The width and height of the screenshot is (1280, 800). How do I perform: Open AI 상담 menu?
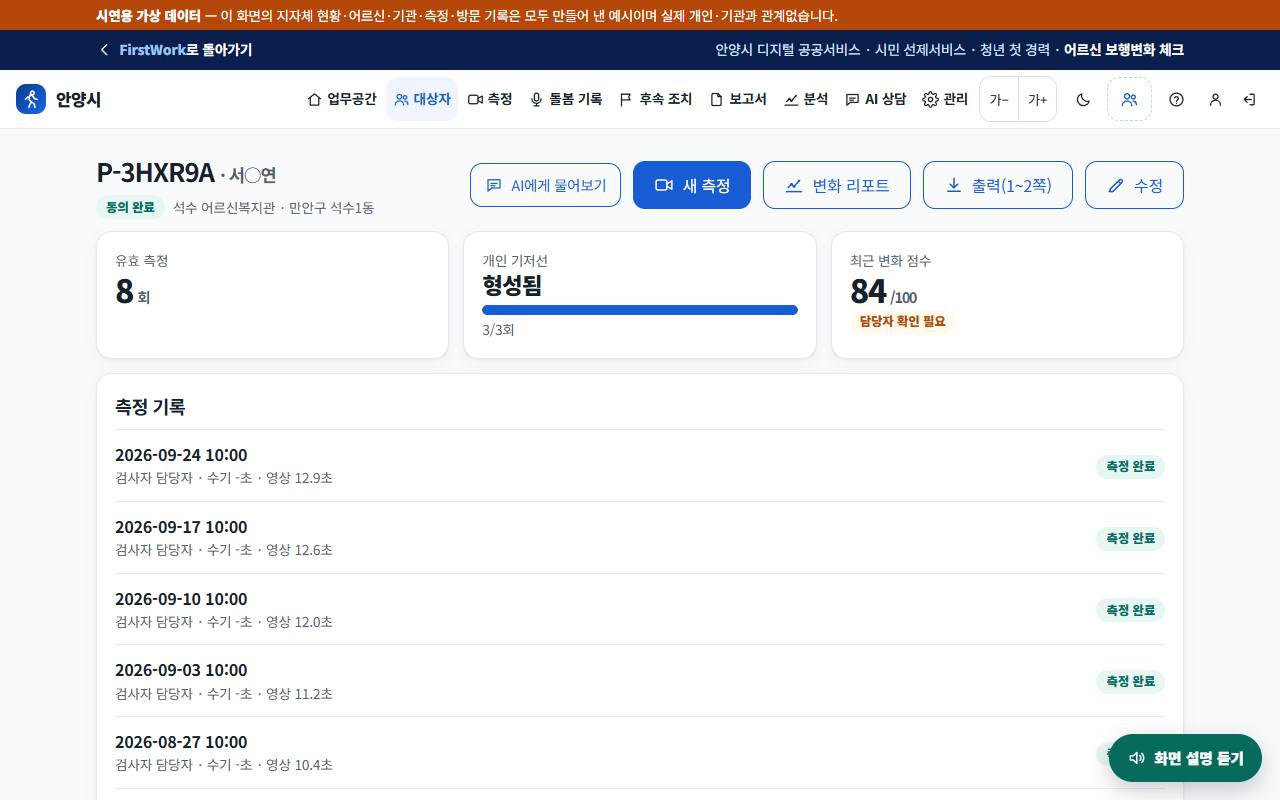(x=876, y=99)
